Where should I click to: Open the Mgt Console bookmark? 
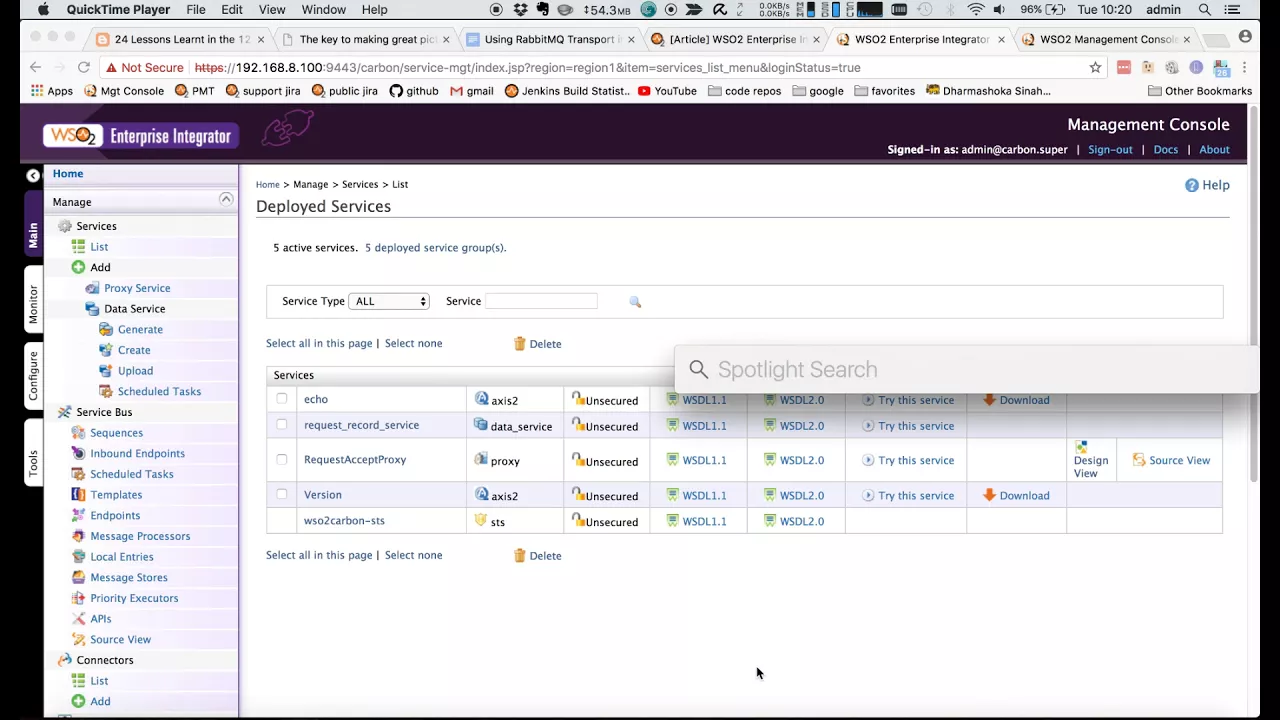(x=124, y=91)
